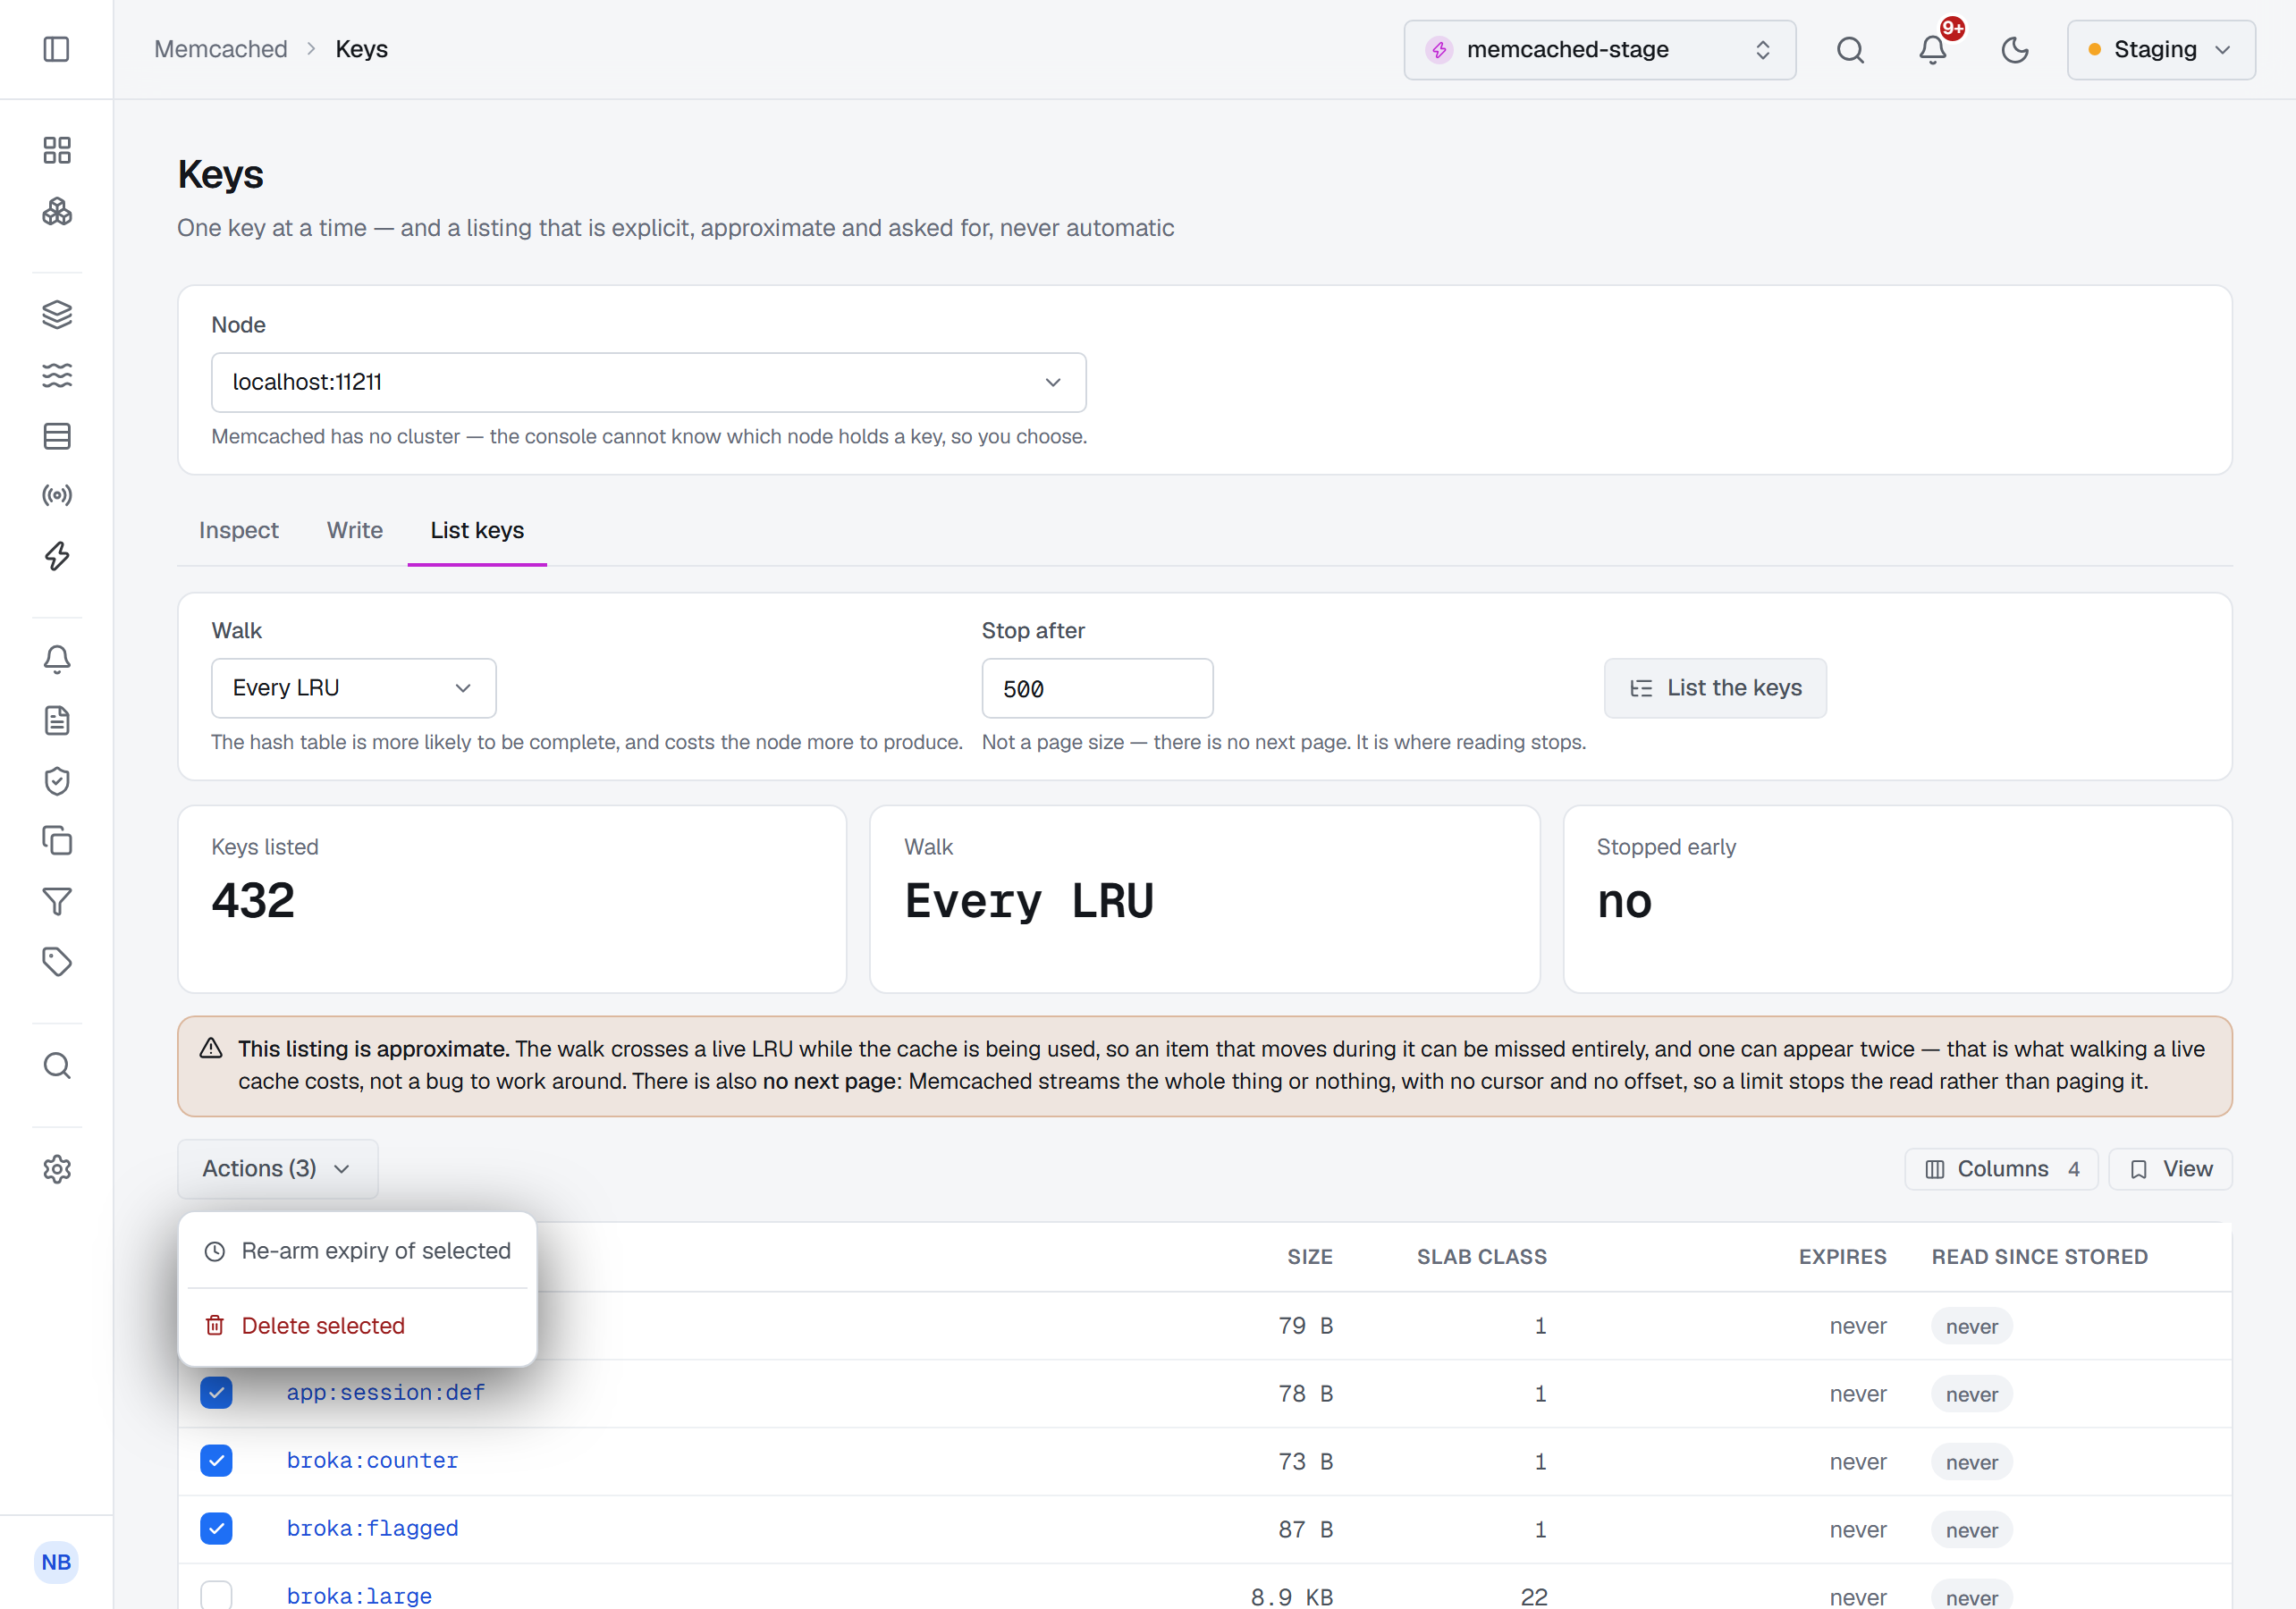
Task: Open the dashboard grid icon in sidebar
Action: click(x=57, y=150)
